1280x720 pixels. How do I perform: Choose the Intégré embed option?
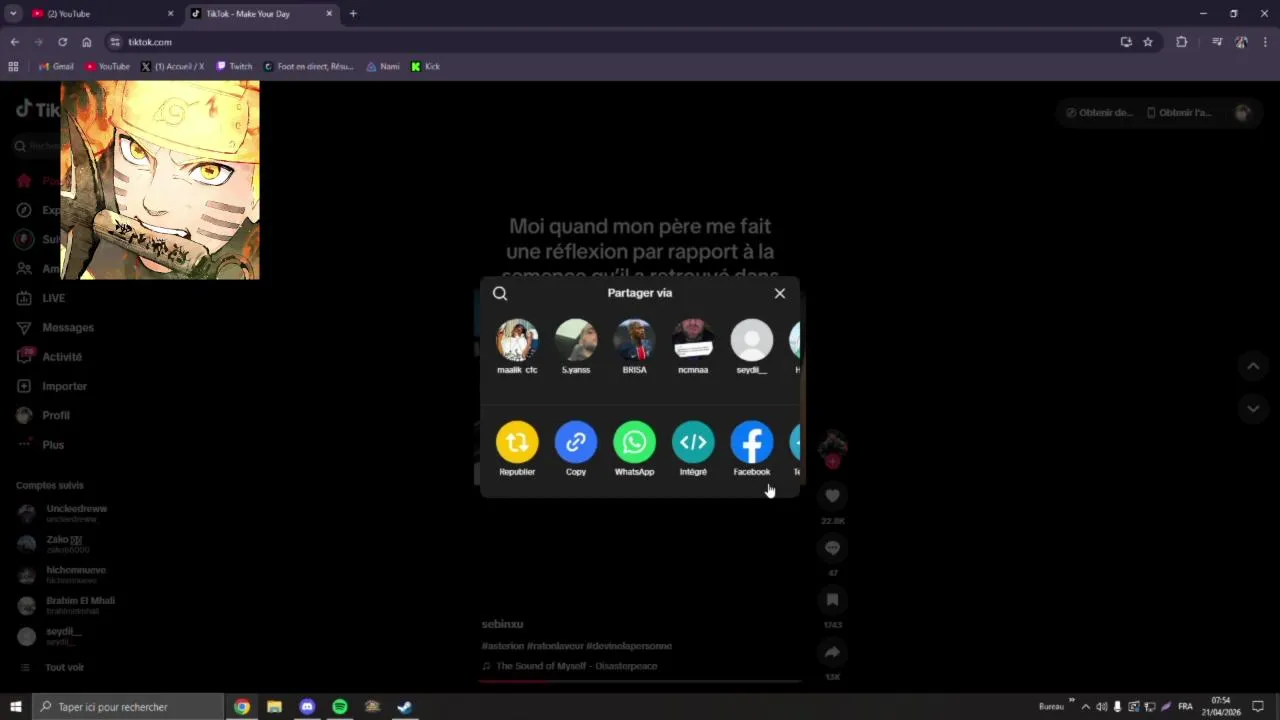[693, 442]
